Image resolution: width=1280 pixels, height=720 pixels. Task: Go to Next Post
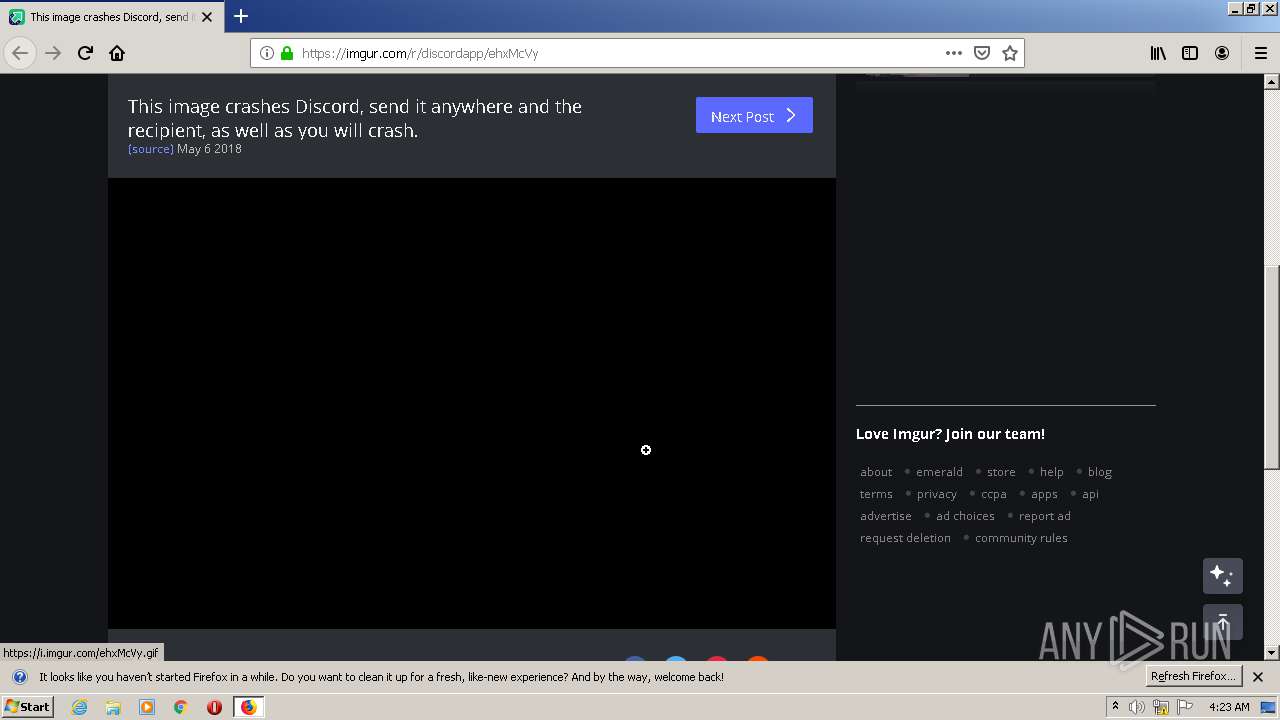click(754, 116)
